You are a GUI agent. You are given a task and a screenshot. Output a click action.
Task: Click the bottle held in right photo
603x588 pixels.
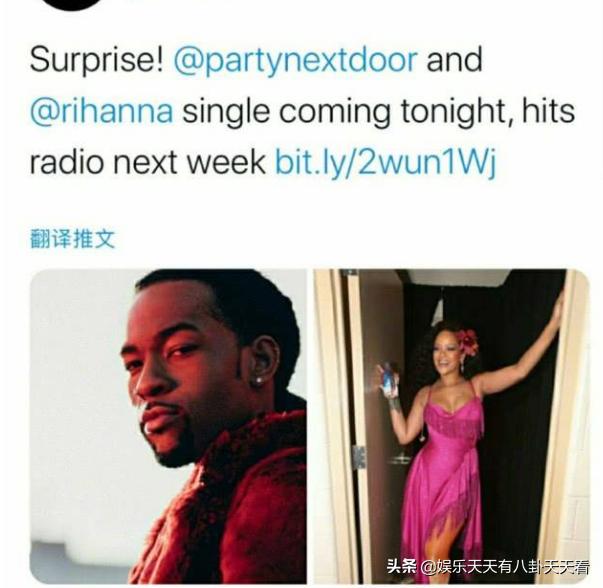pos(387,379)
